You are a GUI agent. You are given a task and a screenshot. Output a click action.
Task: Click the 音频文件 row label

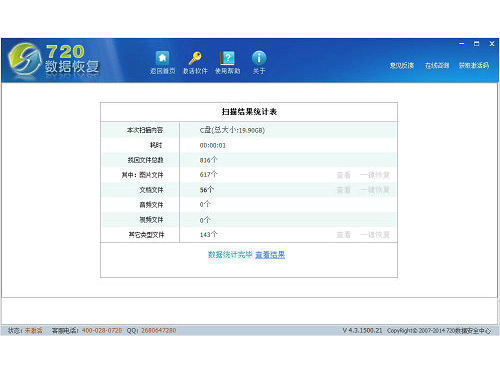click(x=151, y=205)
